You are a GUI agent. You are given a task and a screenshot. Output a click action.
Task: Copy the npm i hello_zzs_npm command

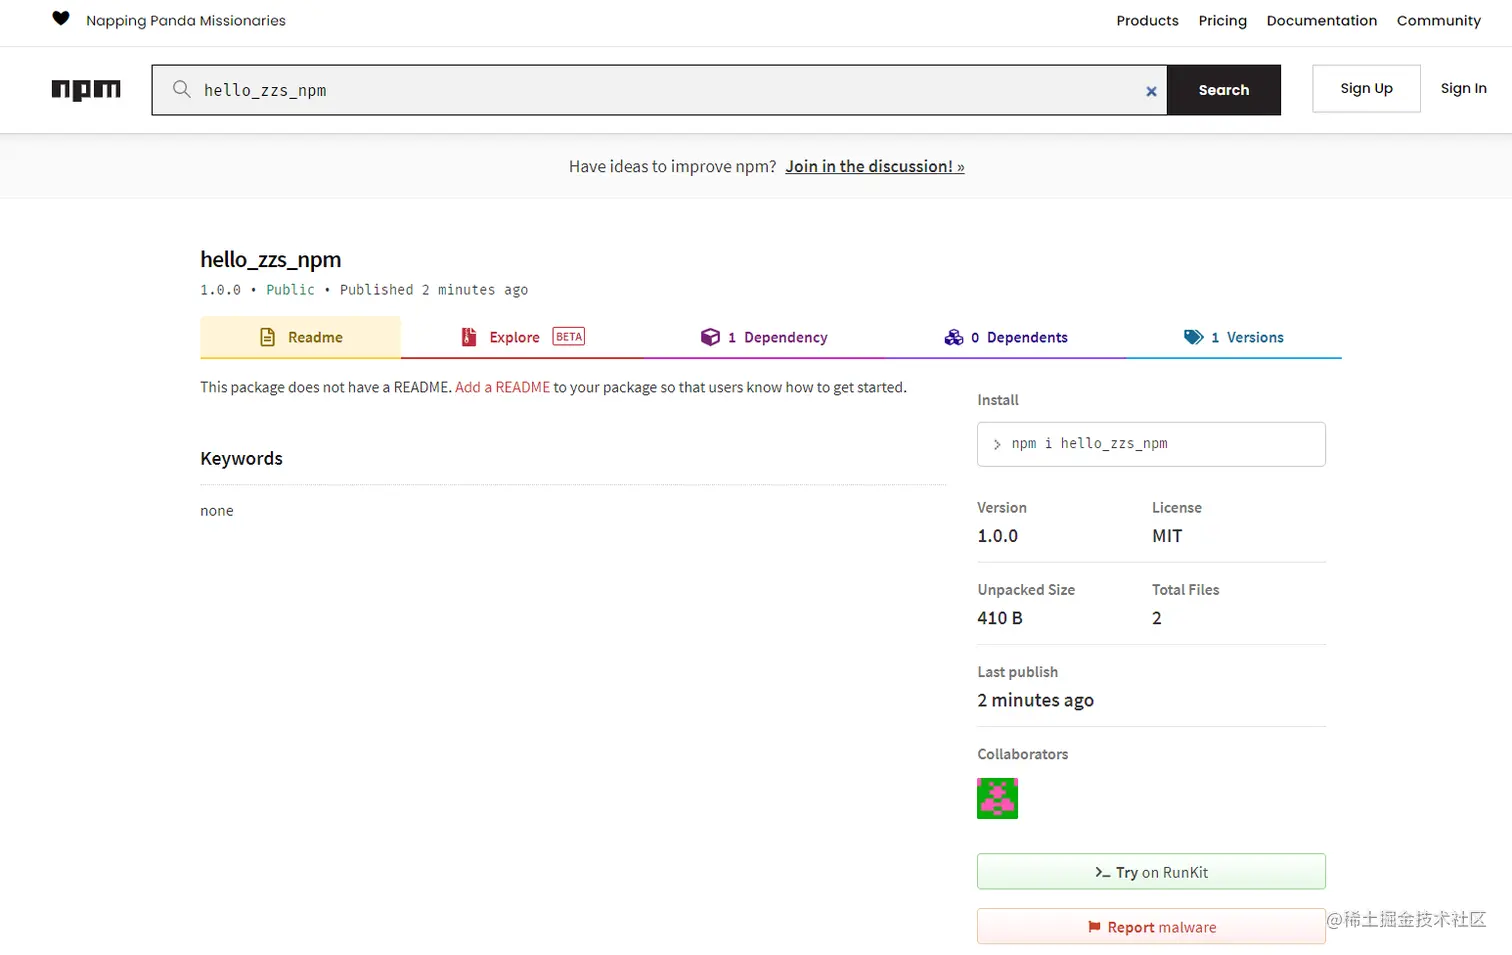click(x=1151, y=444)
